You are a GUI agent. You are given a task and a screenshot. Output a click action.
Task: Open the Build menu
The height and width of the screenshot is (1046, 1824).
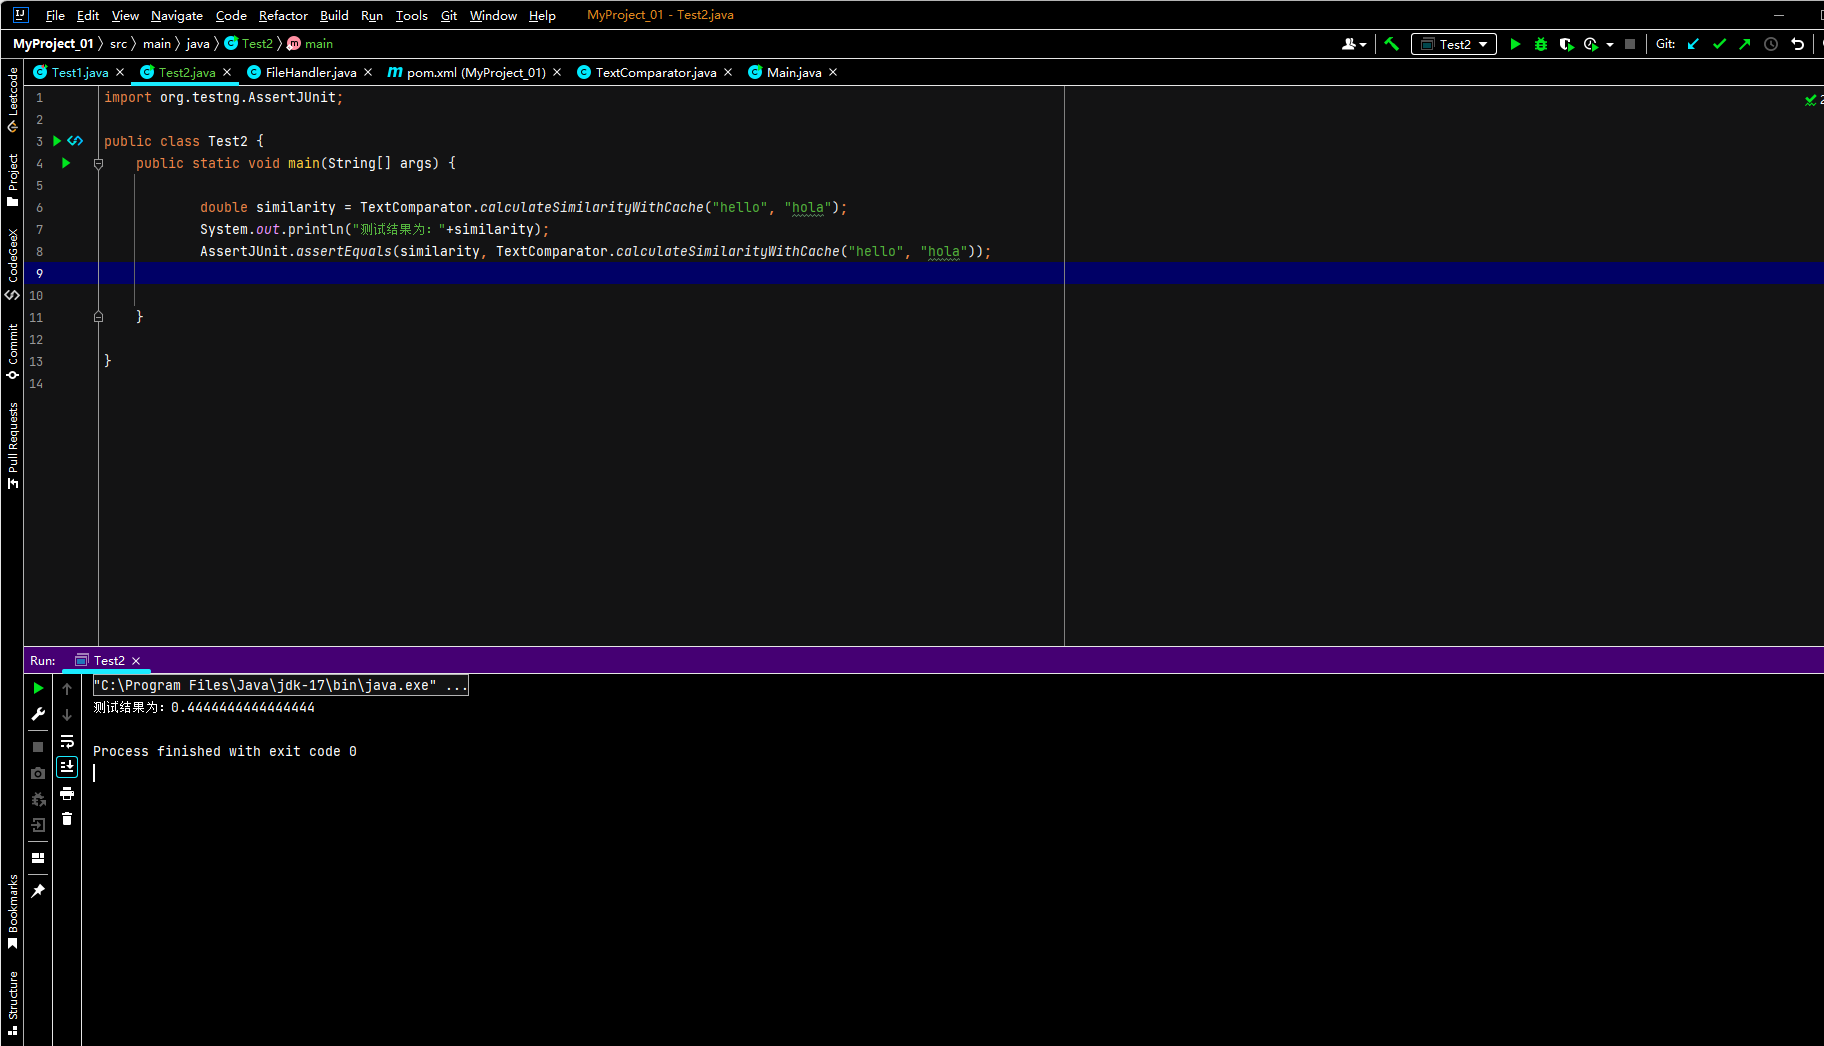[x=334, y=15]
